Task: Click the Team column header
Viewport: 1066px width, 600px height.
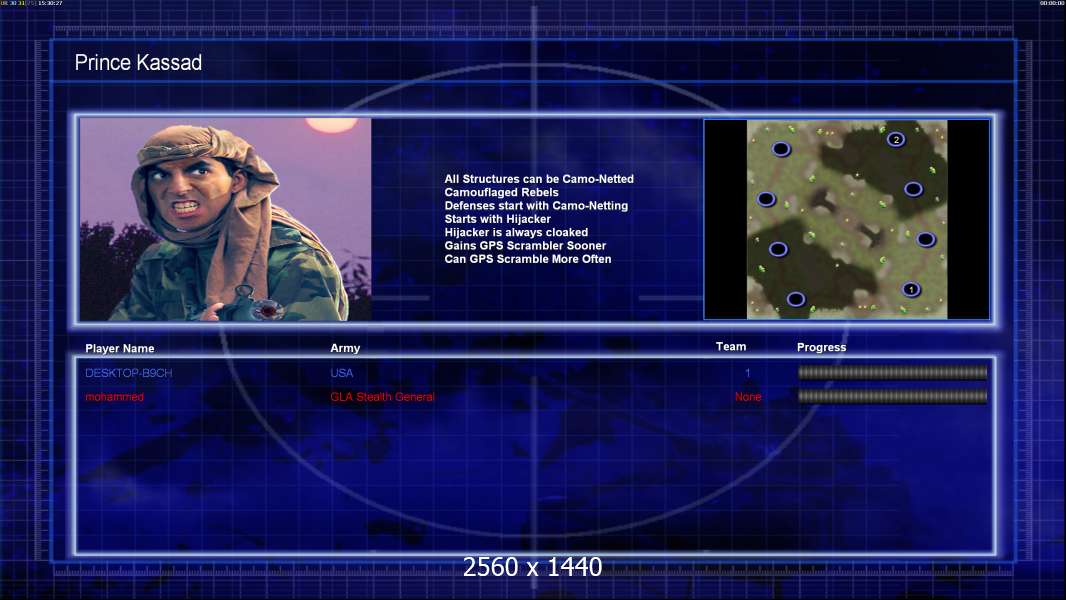Action: [x=731, y=347]
